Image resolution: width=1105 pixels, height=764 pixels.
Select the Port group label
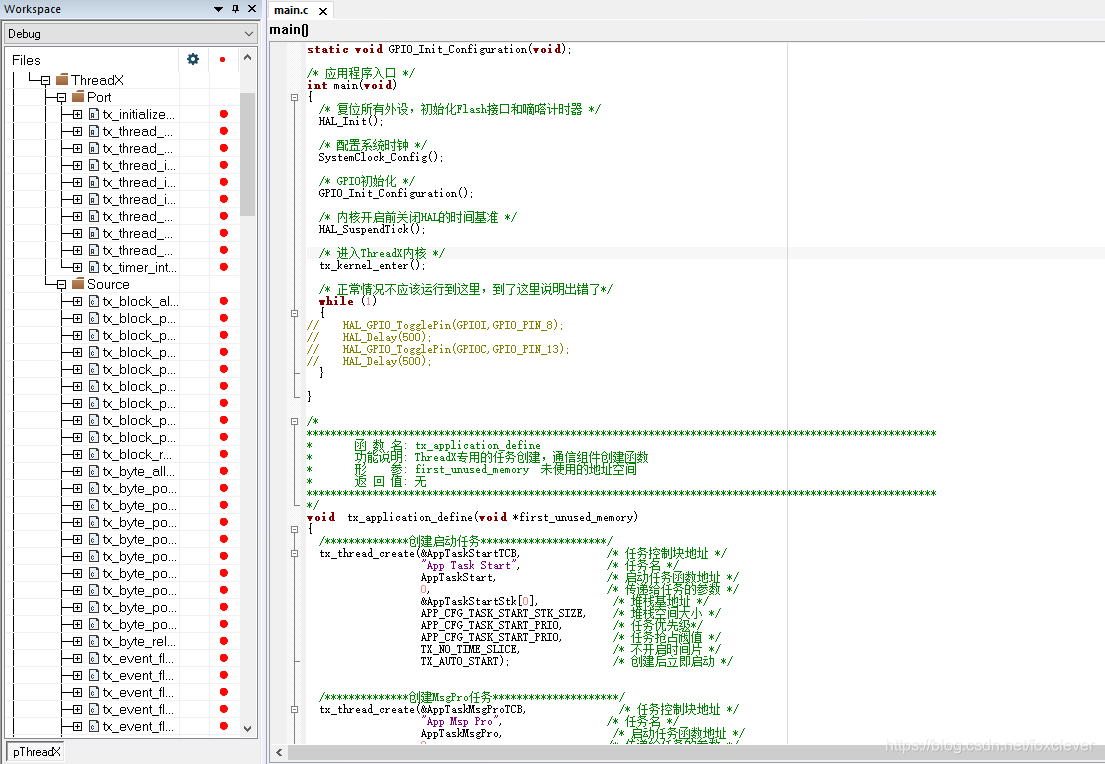99,97
